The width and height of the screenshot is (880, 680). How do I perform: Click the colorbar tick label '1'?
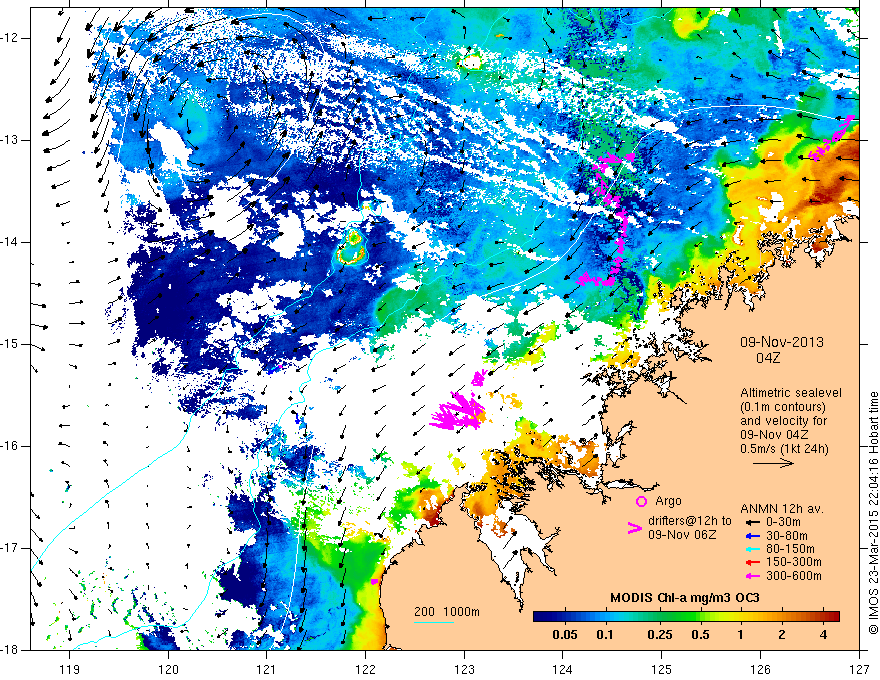click(740, 635)
